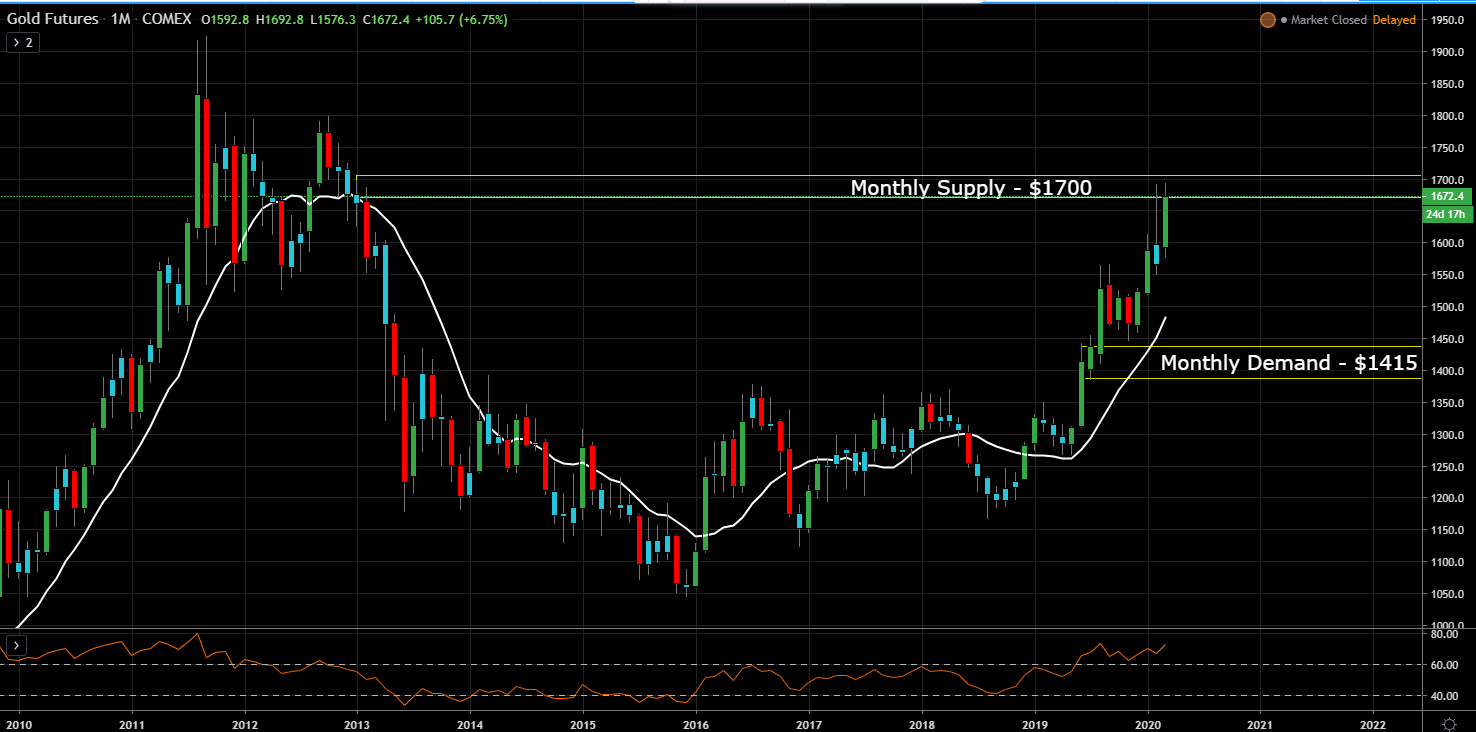
Task: Expand the indicator legend showing 2
Action: (22, 42)
